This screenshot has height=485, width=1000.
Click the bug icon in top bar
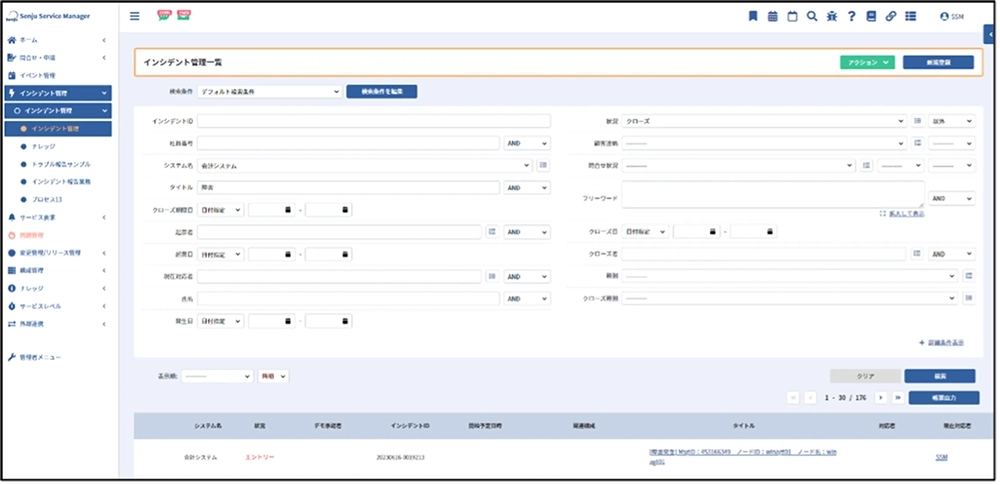(x=832, y=17)
